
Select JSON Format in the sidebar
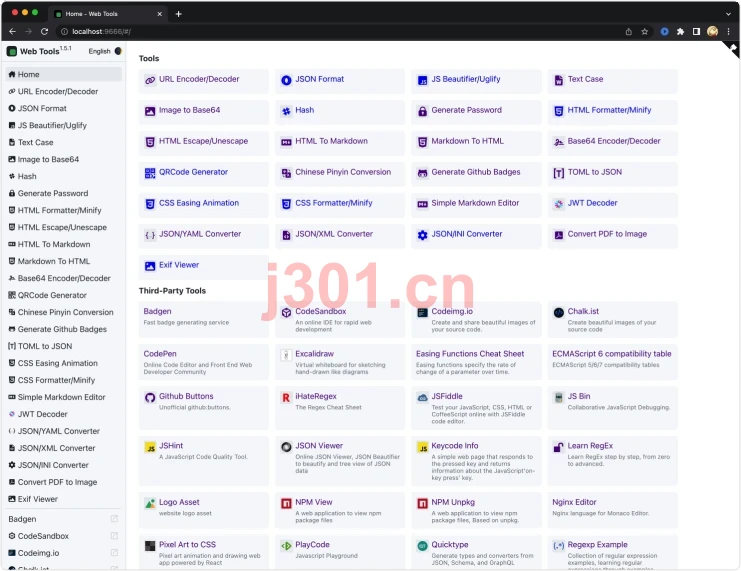tap(63, 108)
